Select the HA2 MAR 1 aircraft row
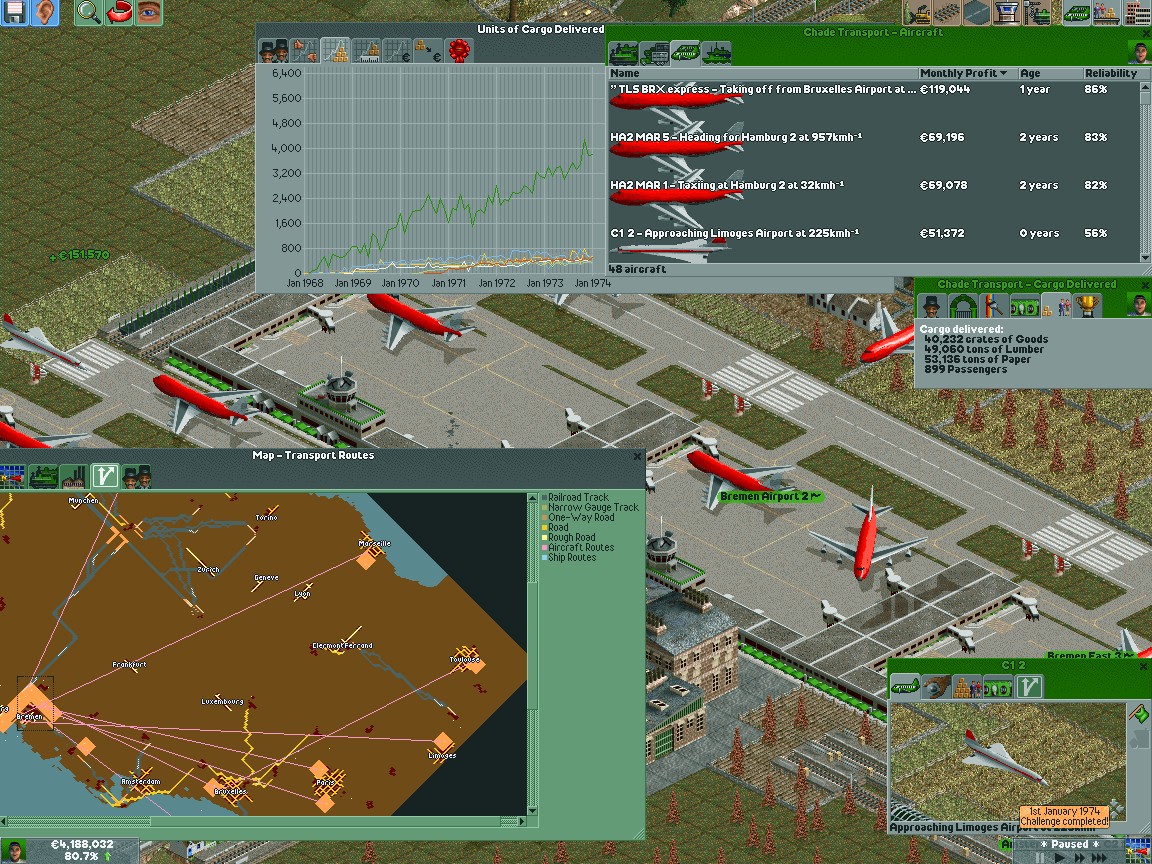Viewport: 1152px width, 864px height. click(x=874, y=200)
